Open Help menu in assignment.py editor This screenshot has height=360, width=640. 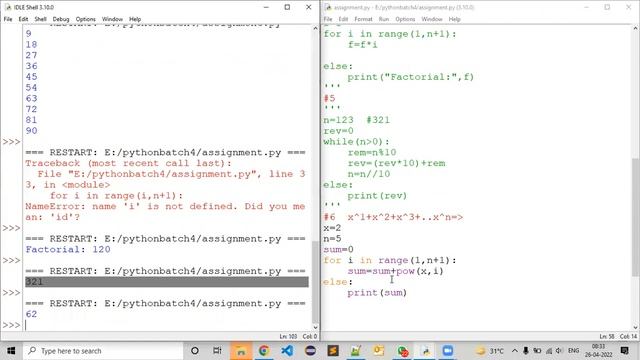454,19
